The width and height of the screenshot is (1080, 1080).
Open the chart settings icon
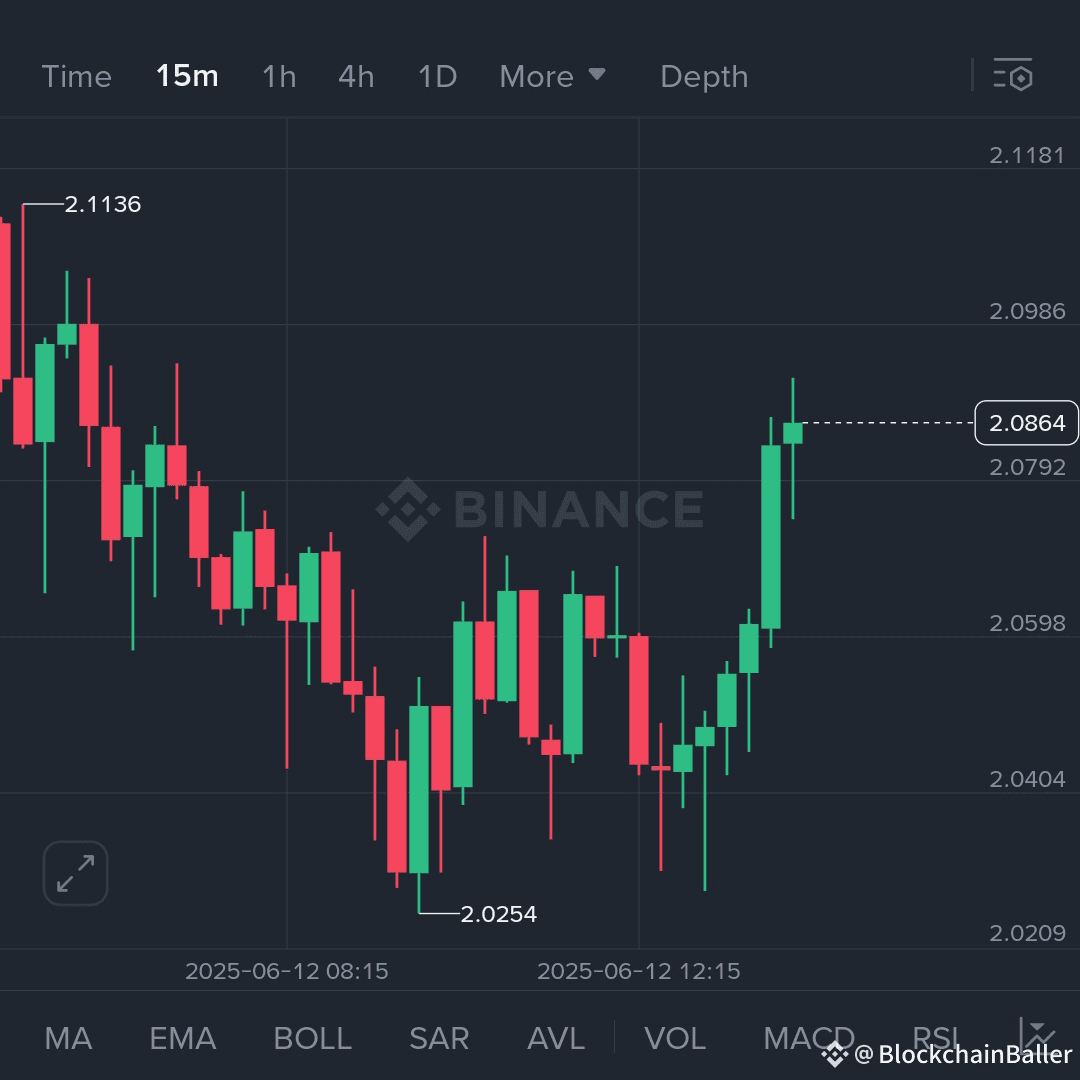[x=1013, y=76]
